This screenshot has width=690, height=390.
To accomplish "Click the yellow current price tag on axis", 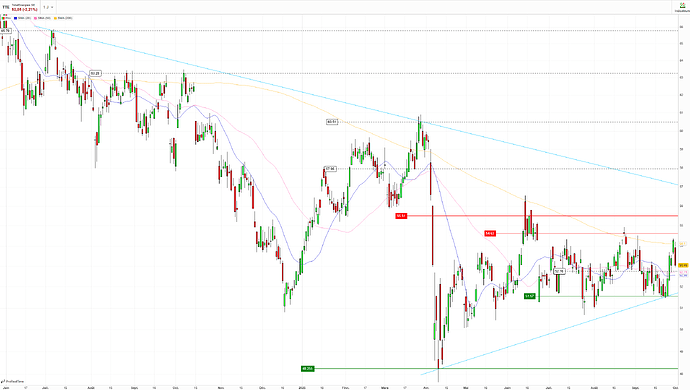I will [683, 265].
